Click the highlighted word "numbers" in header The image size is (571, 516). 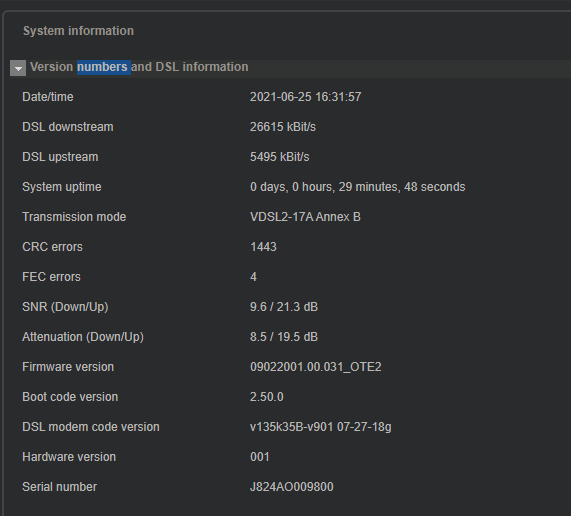[102, 67]
